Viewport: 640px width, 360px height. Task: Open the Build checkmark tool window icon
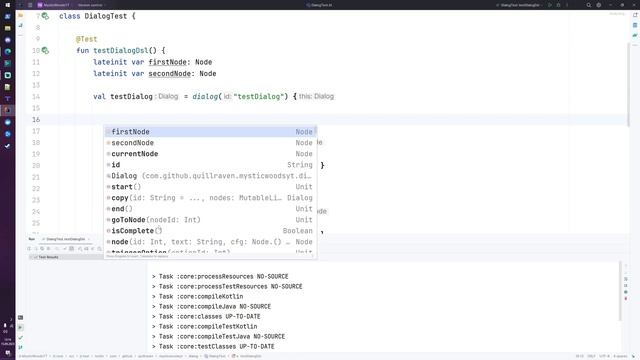(x=20, y=338)
